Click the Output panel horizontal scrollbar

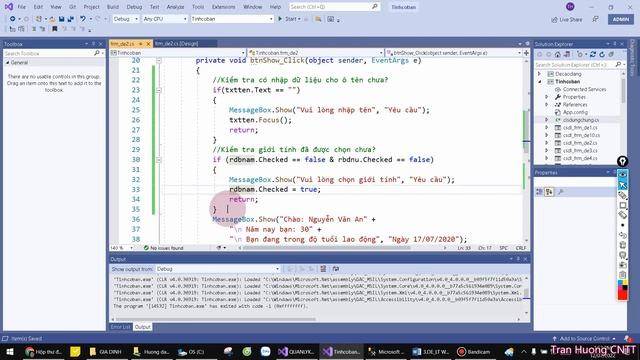(216, 319)
